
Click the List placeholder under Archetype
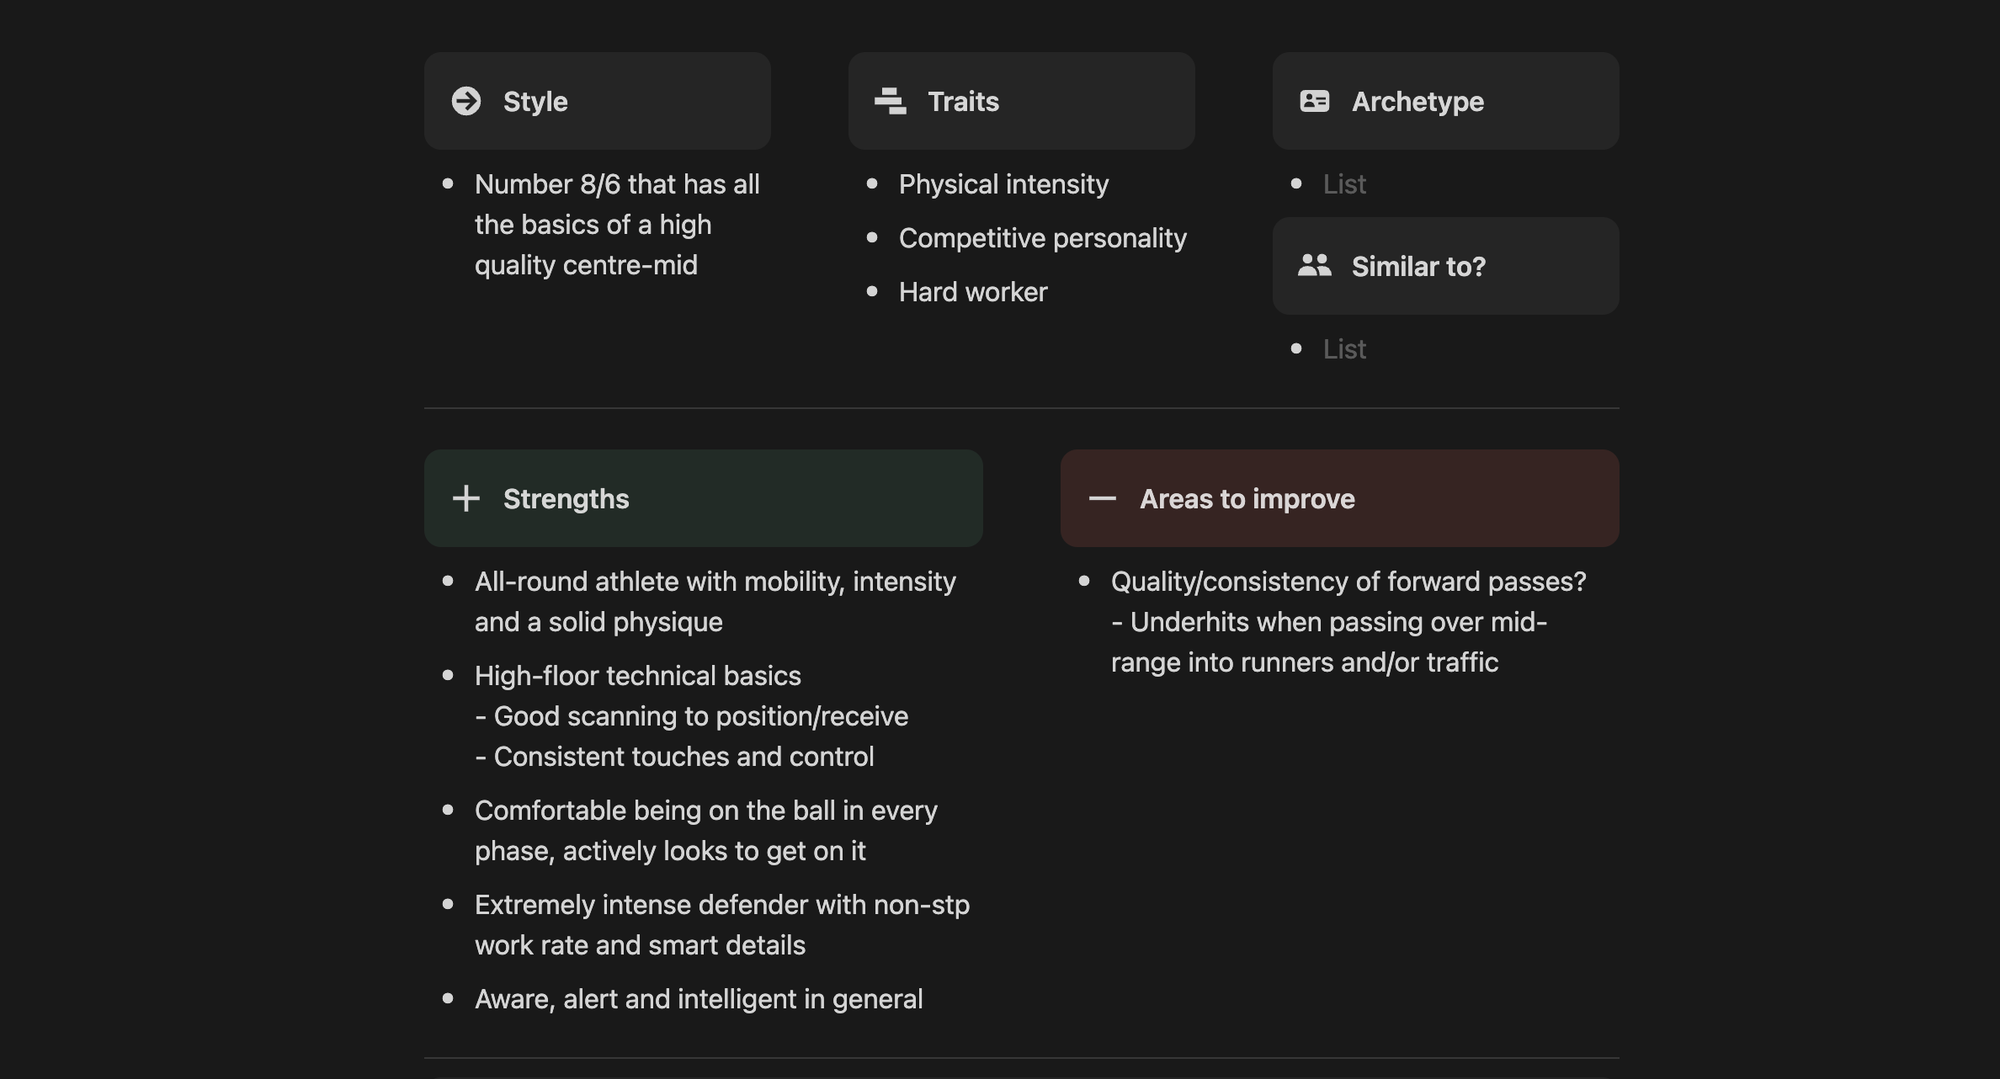[1344, 183]
